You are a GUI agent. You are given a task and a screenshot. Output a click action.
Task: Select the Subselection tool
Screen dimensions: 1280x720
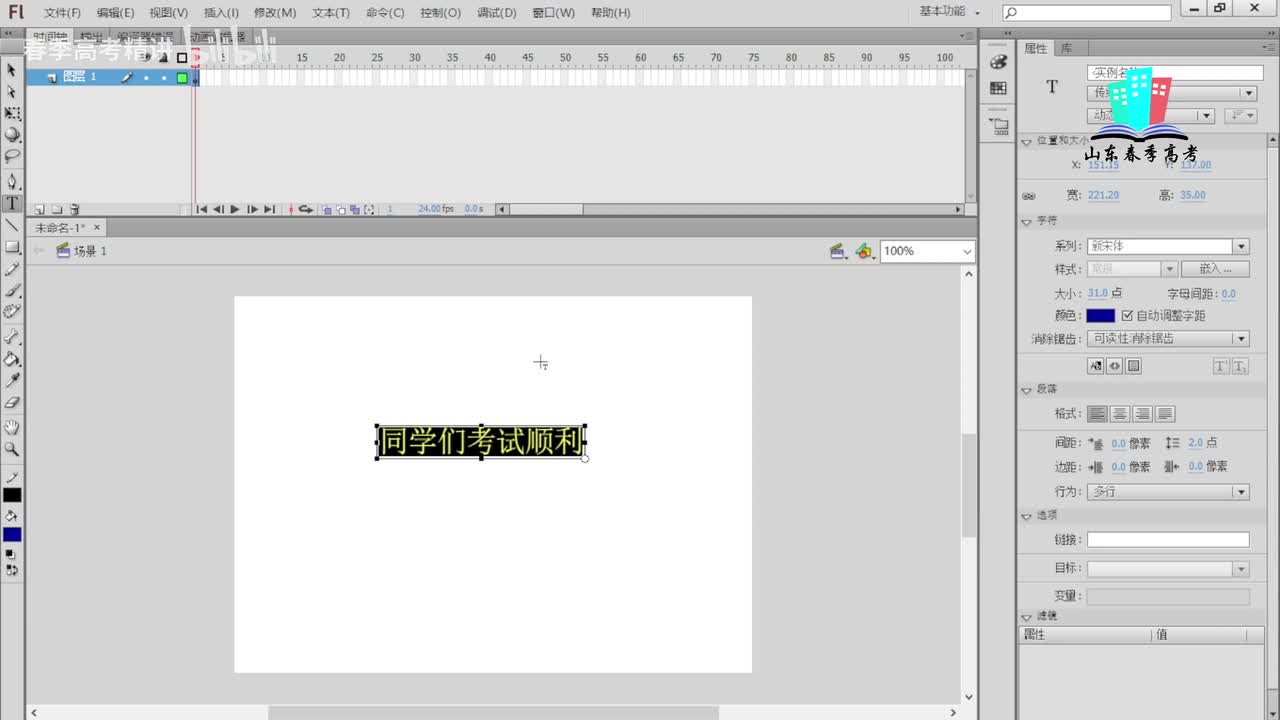[12, 92]
